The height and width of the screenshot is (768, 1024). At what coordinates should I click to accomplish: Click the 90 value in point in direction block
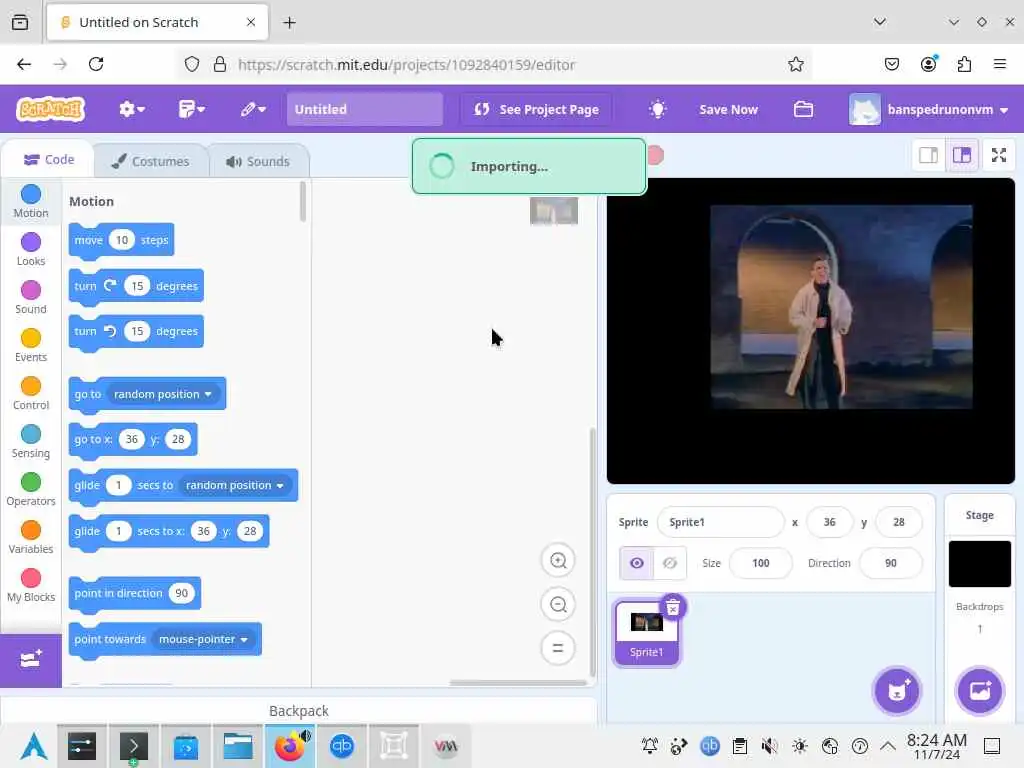[x=182, y=594]
